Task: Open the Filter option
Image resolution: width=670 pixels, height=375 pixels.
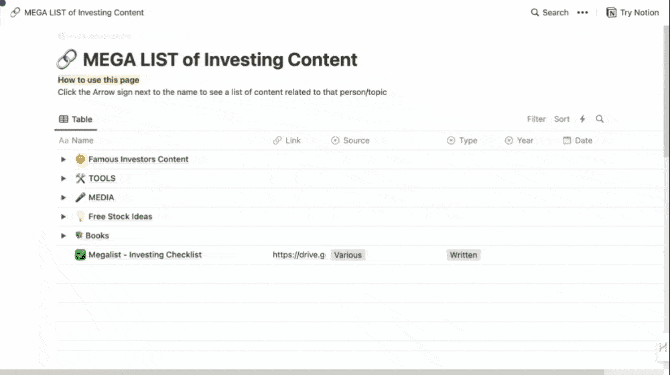Action: pyautogui.click(x=536, y=119)
